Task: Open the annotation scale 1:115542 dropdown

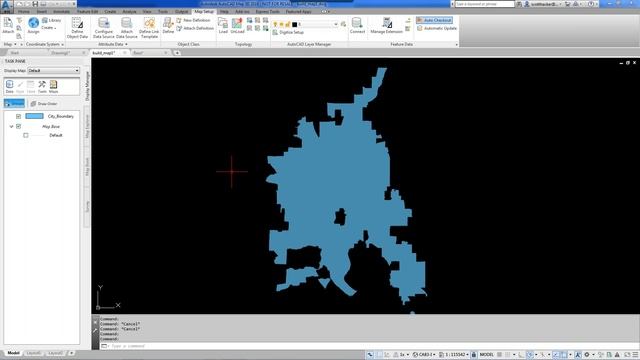Action: (x=453, y=355)
